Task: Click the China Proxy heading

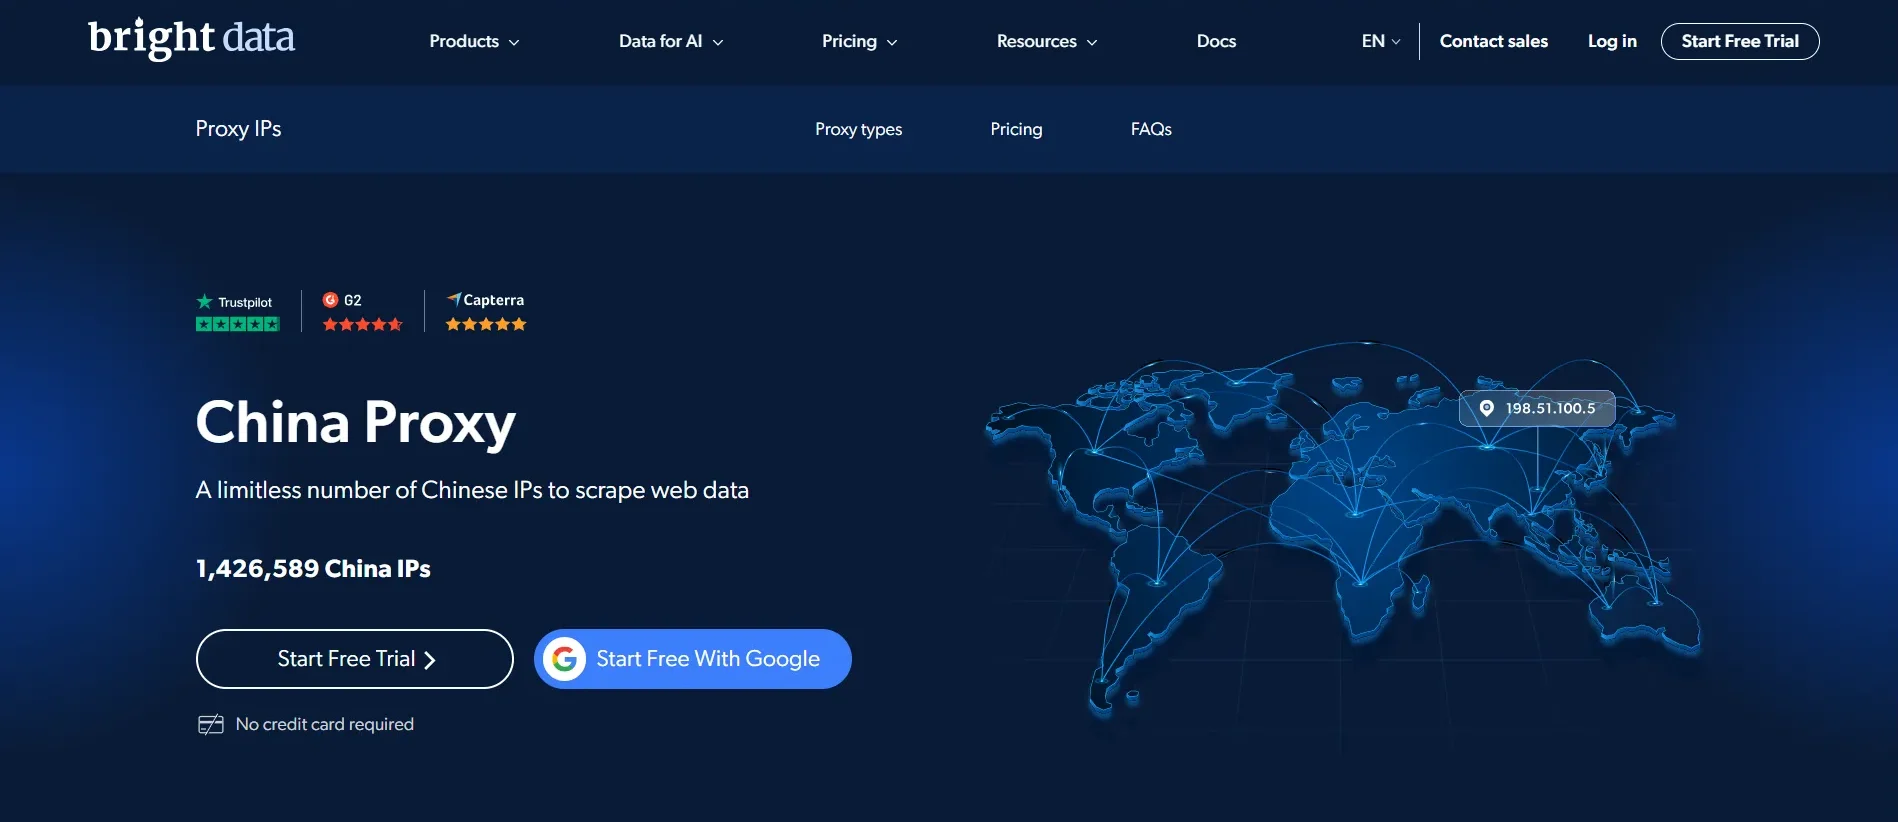Action: click(355, 422)
